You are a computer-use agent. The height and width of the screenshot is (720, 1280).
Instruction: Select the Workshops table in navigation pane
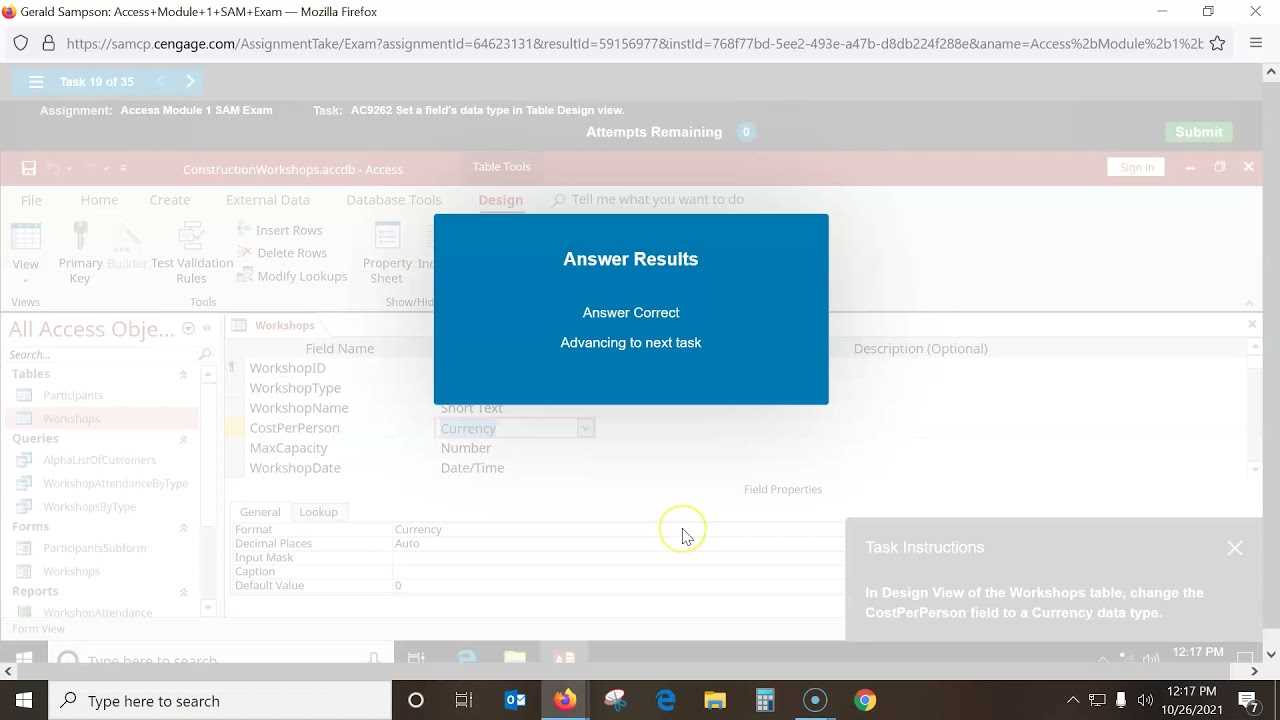pyautogui.click(x=71, y=419)
